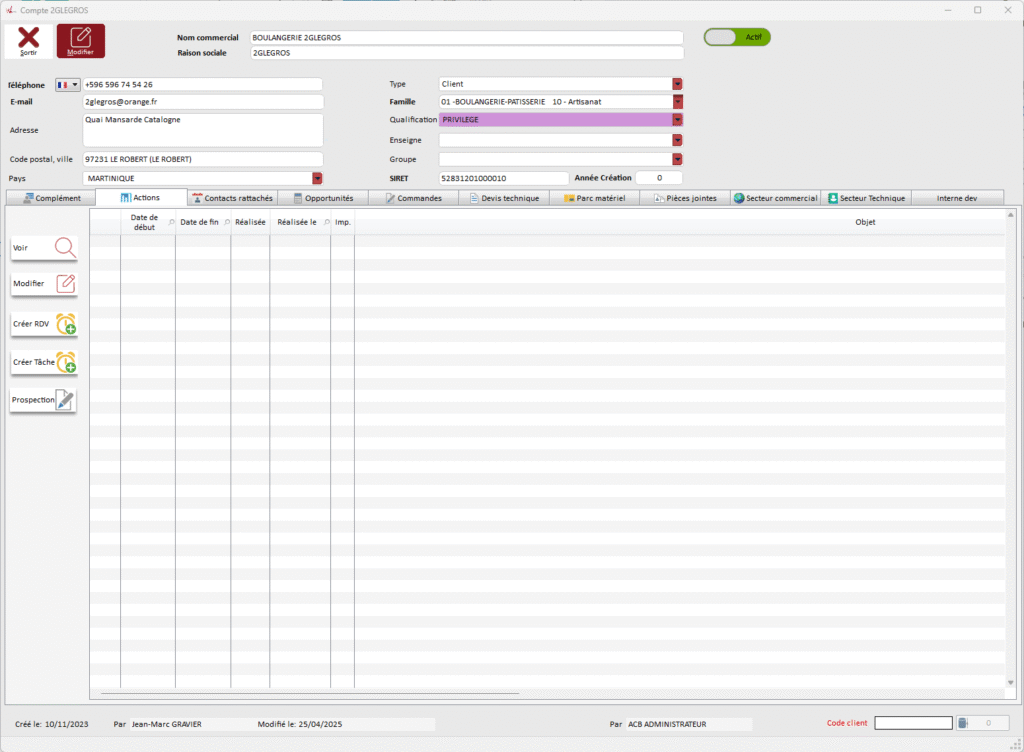The image size is (1024, 752).
Task: Click the E-mail input field
Action: click(x=203, y=102)
